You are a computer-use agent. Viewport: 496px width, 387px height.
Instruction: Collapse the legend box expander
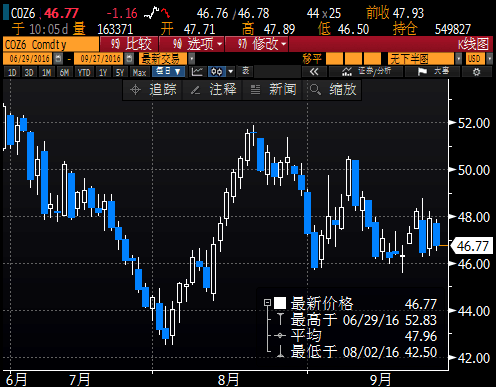[x=267, y=303]
